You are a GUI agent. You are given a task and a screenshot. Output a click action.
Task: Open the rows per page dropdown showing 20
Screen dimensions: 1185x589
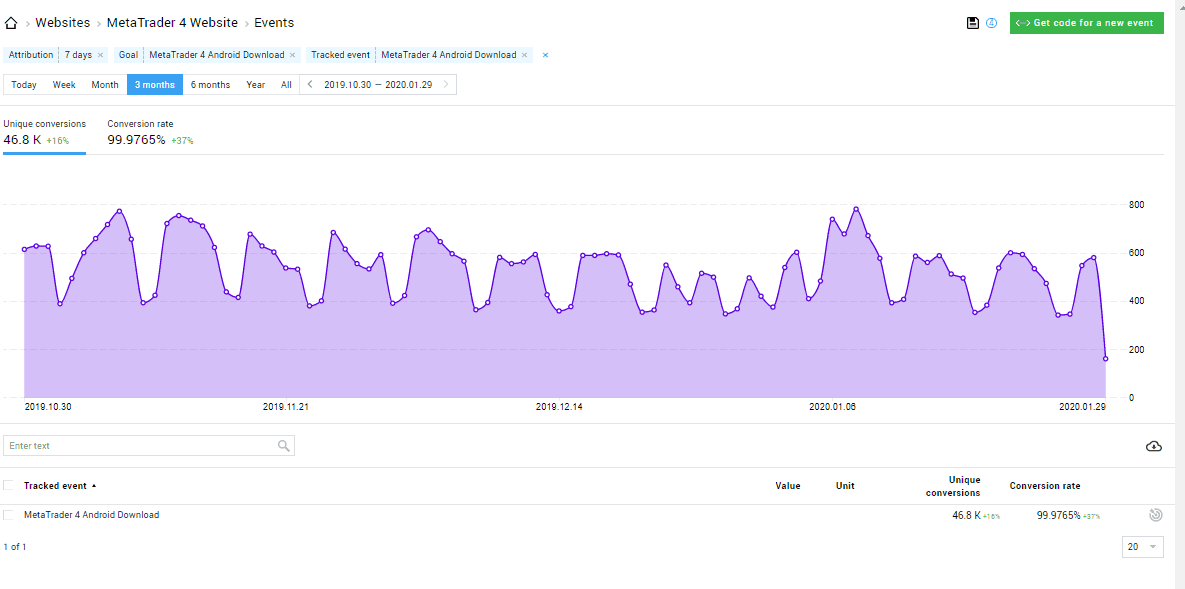[1143, 547]
